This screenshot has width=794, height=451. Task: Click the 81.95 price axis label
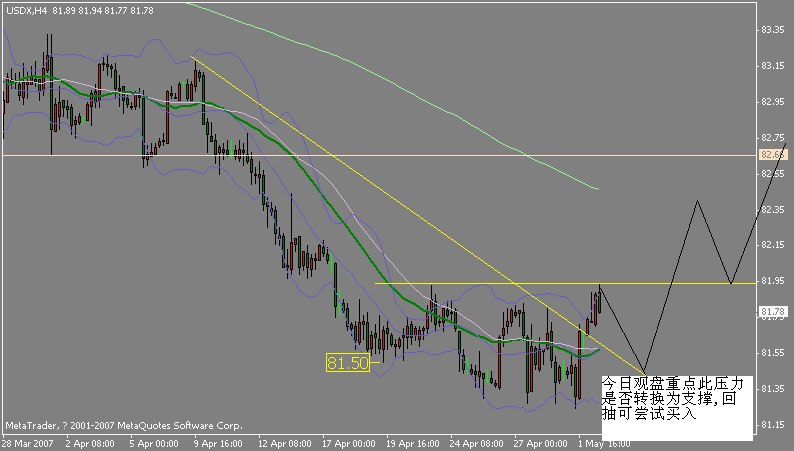(x=773, y=281)
